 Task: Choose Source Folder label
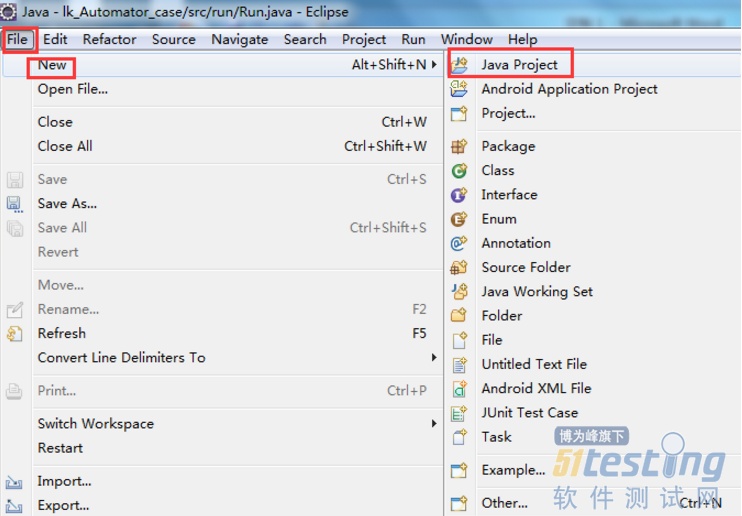coord(526,267)
